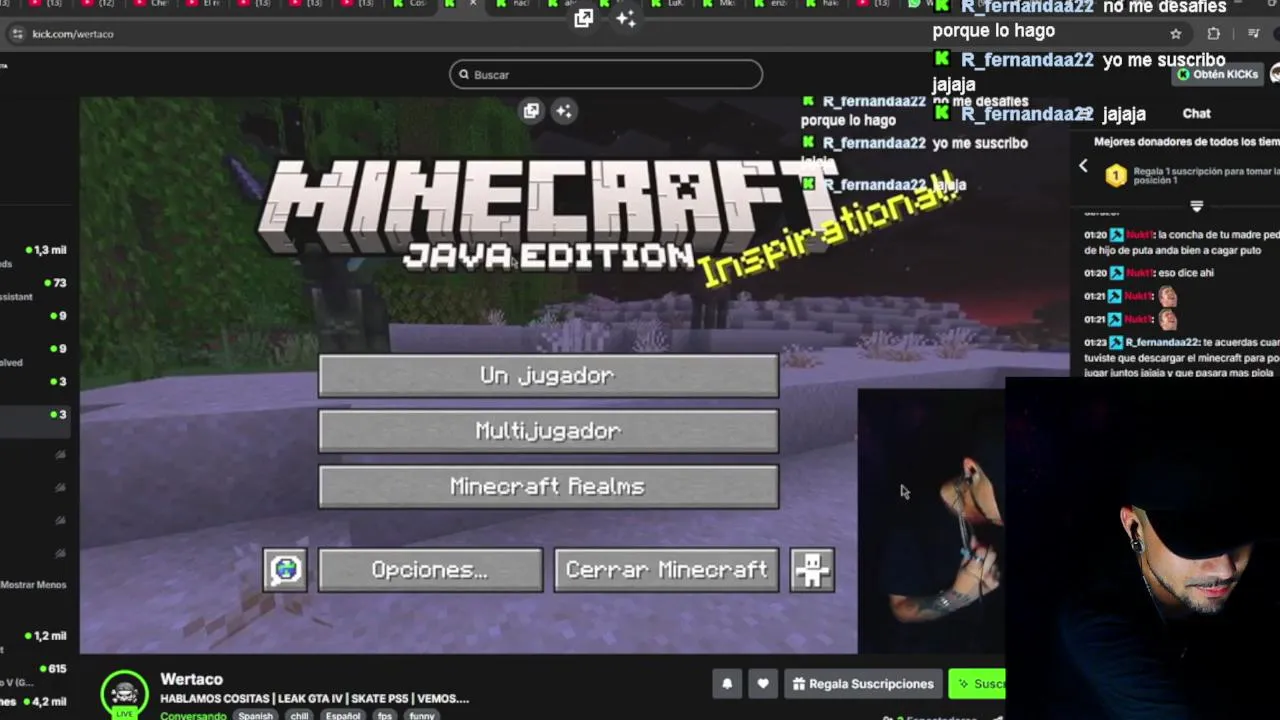Open sidebar channel with 1,2 mil viewers
The height and width of the screenshot is (720, 1280).
pyautogui.click(x=34, y=636)
